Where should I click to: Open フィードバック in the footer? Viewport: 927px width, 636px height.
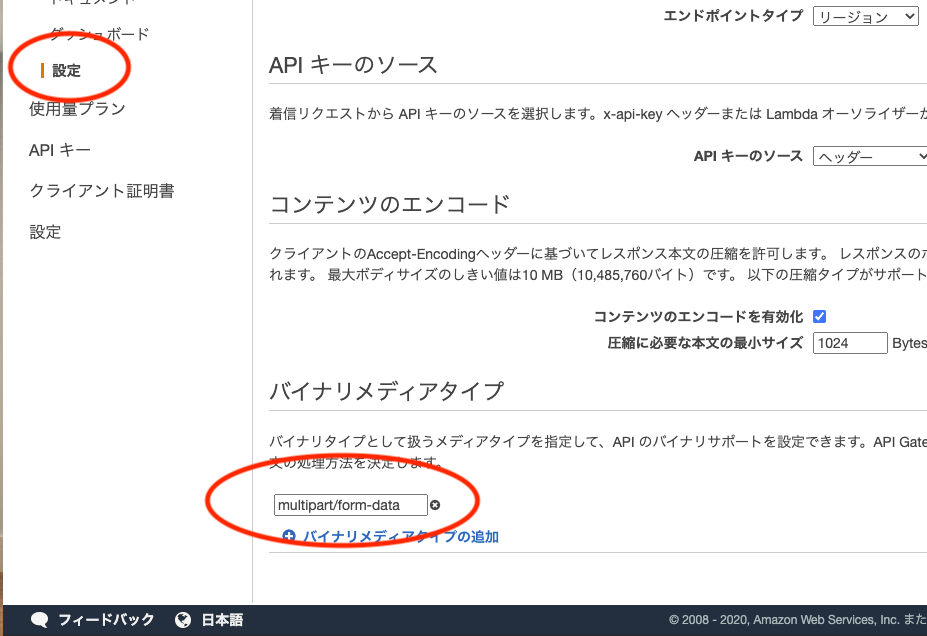pyautogui.click(x=106, y=620)
